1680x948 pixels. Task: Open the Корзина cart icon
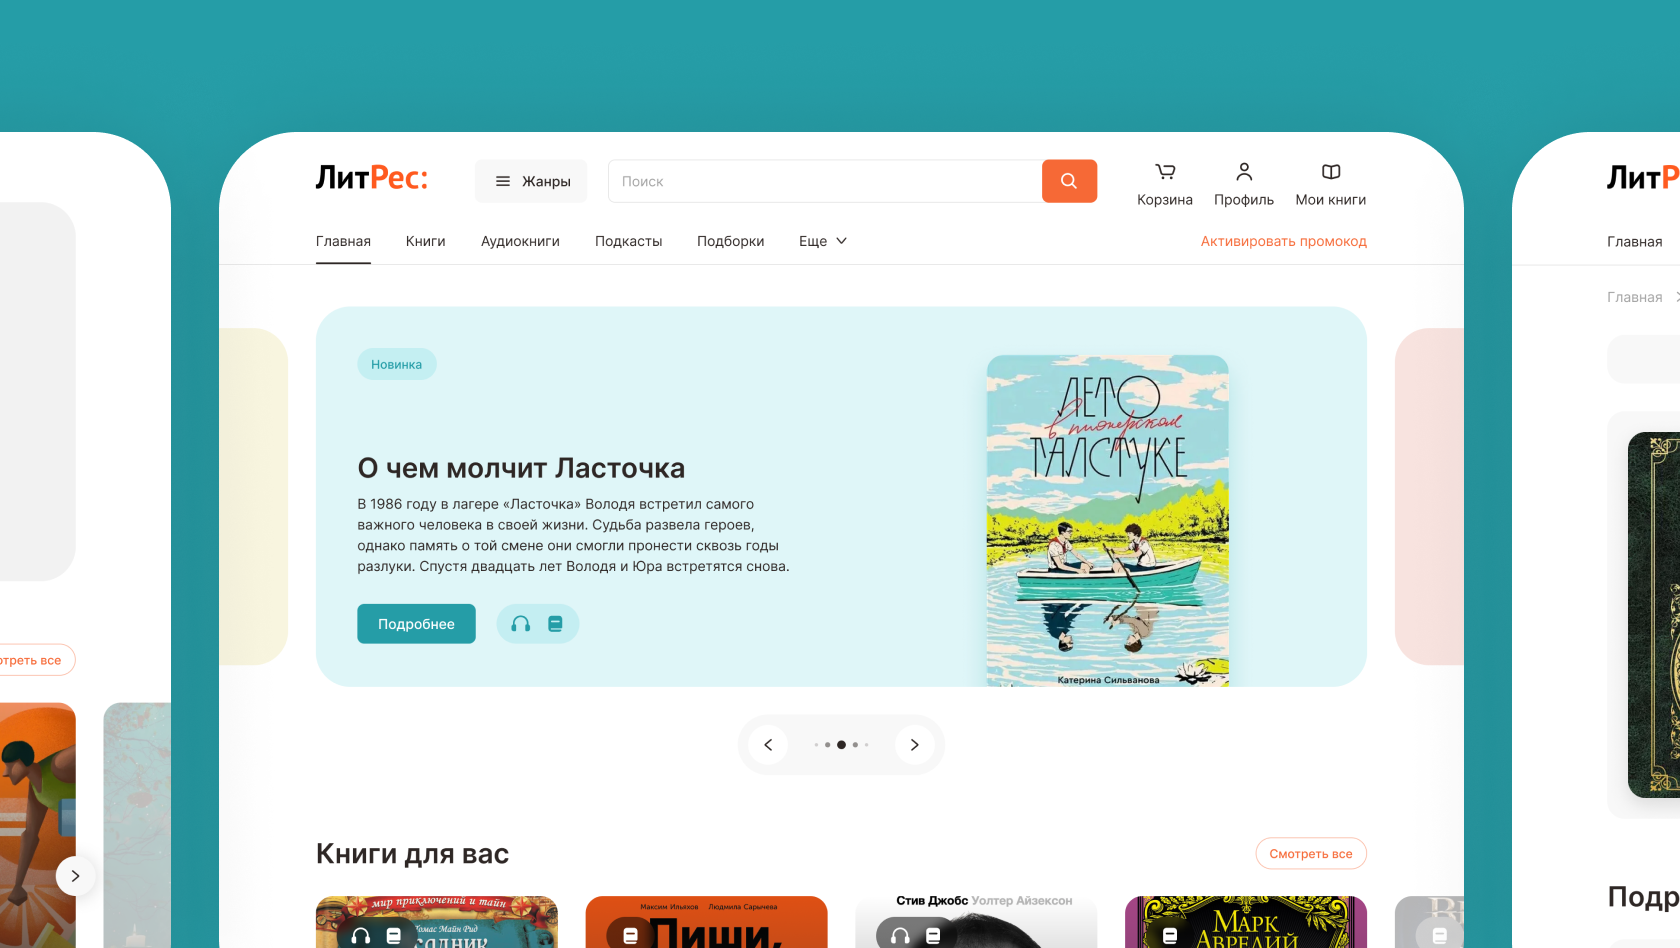coord(1165,172)
